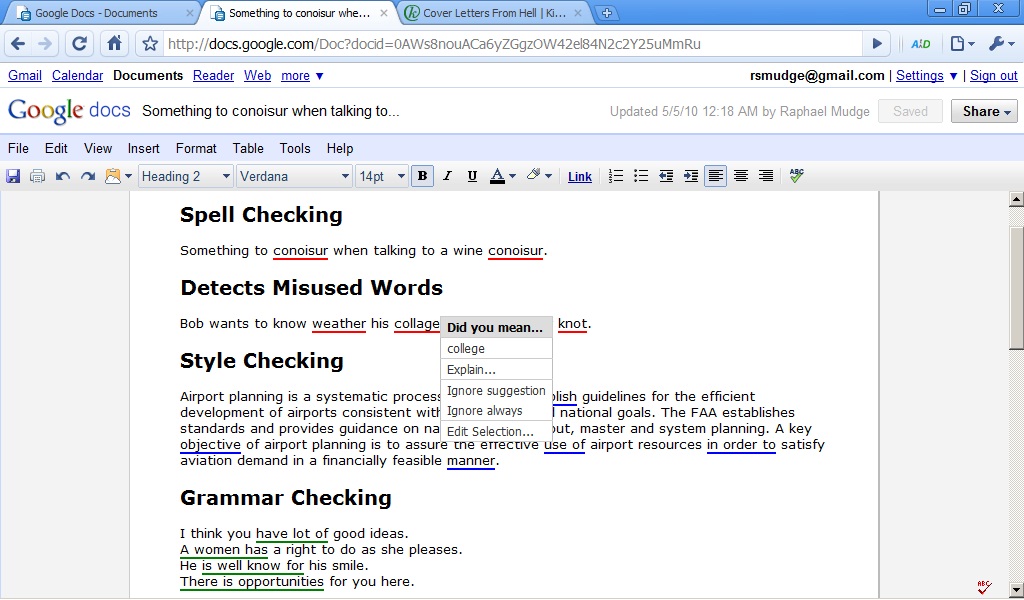This screenshot has height=600, width=1024.
Task: Increase the paragraph indent
Action: 691,176
